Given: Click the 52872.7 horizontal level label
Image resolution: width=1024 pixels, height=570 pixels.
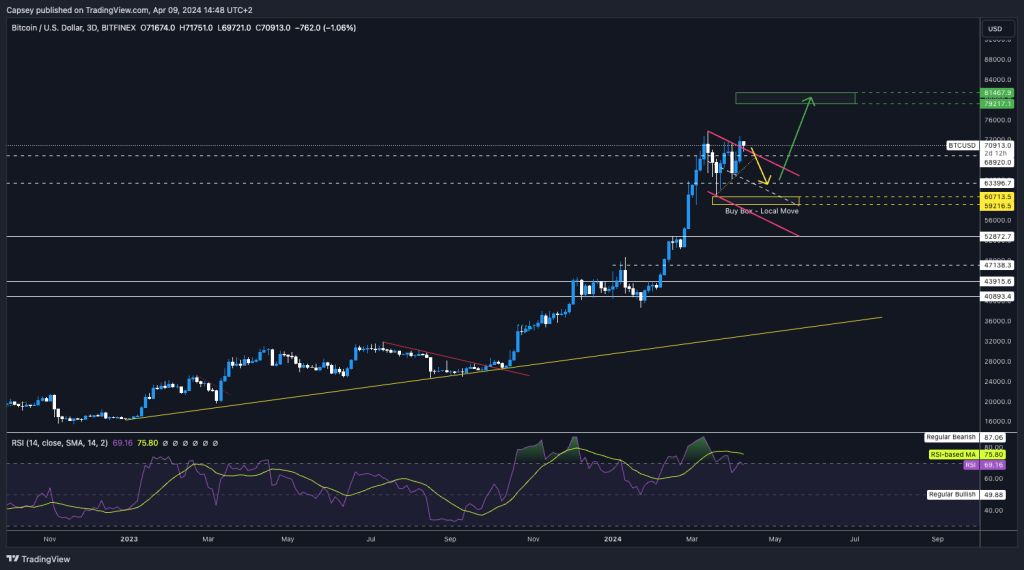Looking at the screenshot, I should point(997,236).
